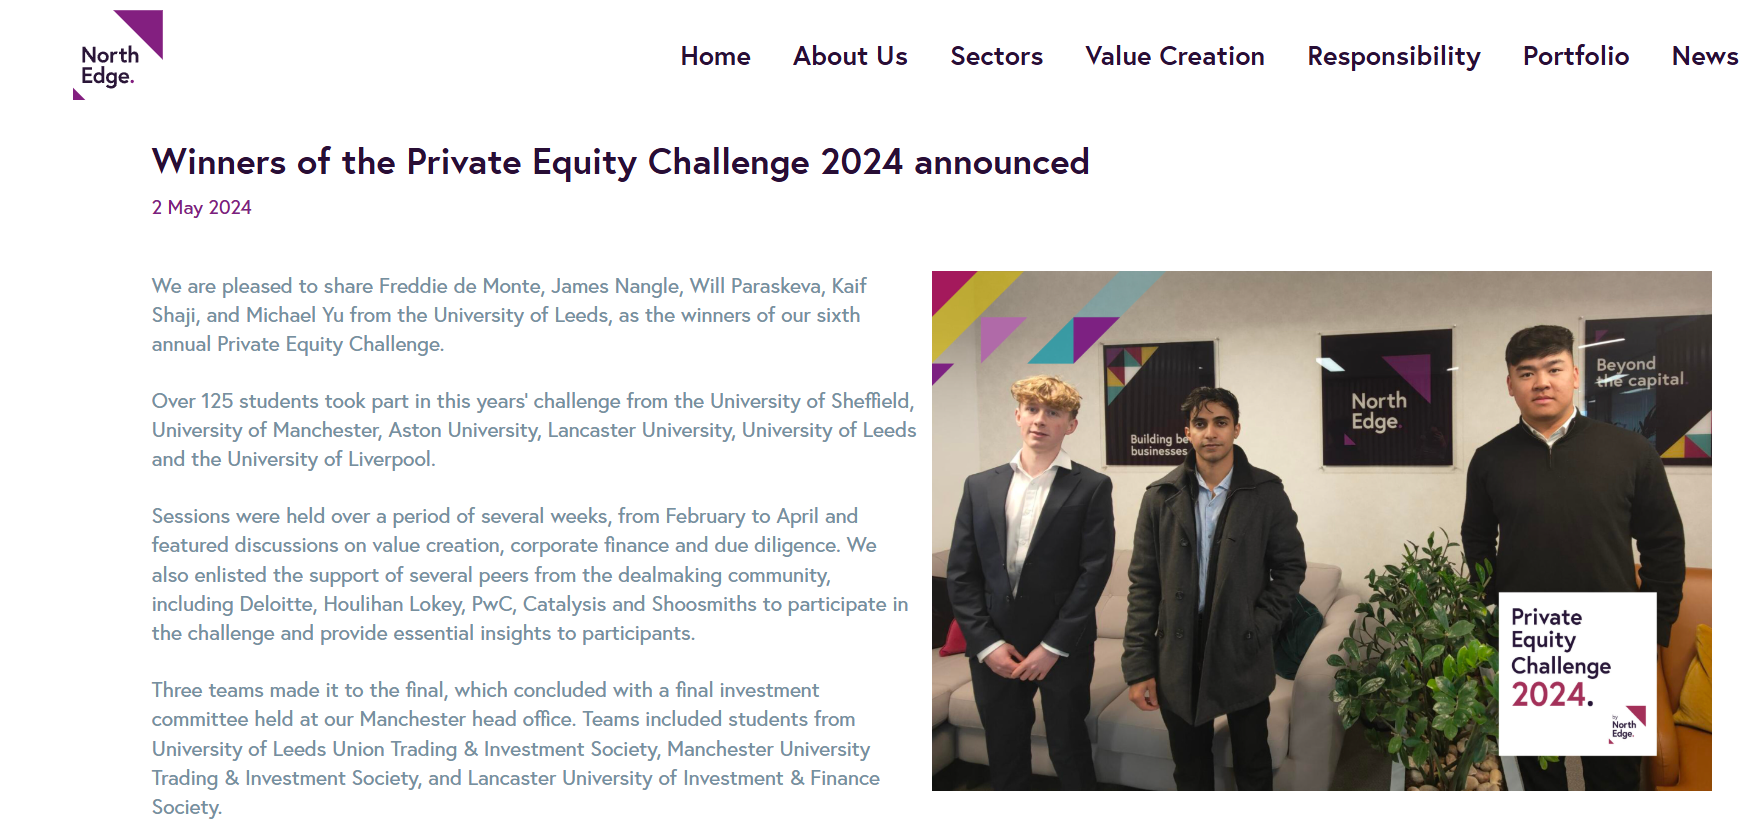Viewport: 1749px width, 822px height.
Task: Navigate to the Responsibility section
Action: pos(1393,56)
